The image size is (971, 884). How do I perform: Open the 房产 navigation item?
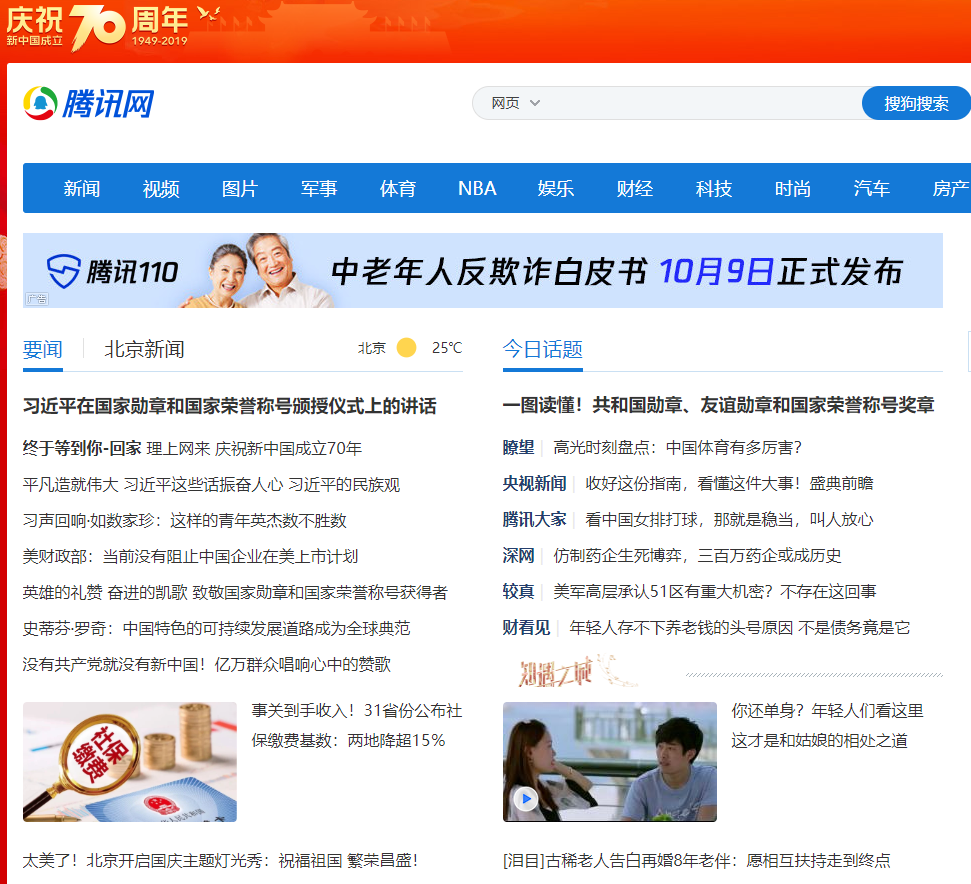pyautogui.click(x=951, y=188)
